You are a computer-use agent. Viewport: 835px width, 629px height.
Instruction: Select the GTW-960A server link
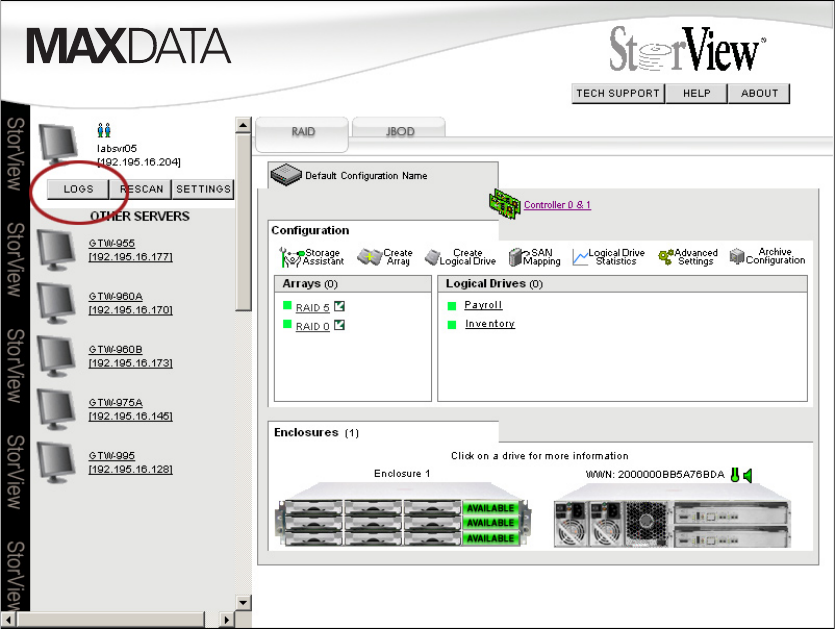tap(130, 303)
